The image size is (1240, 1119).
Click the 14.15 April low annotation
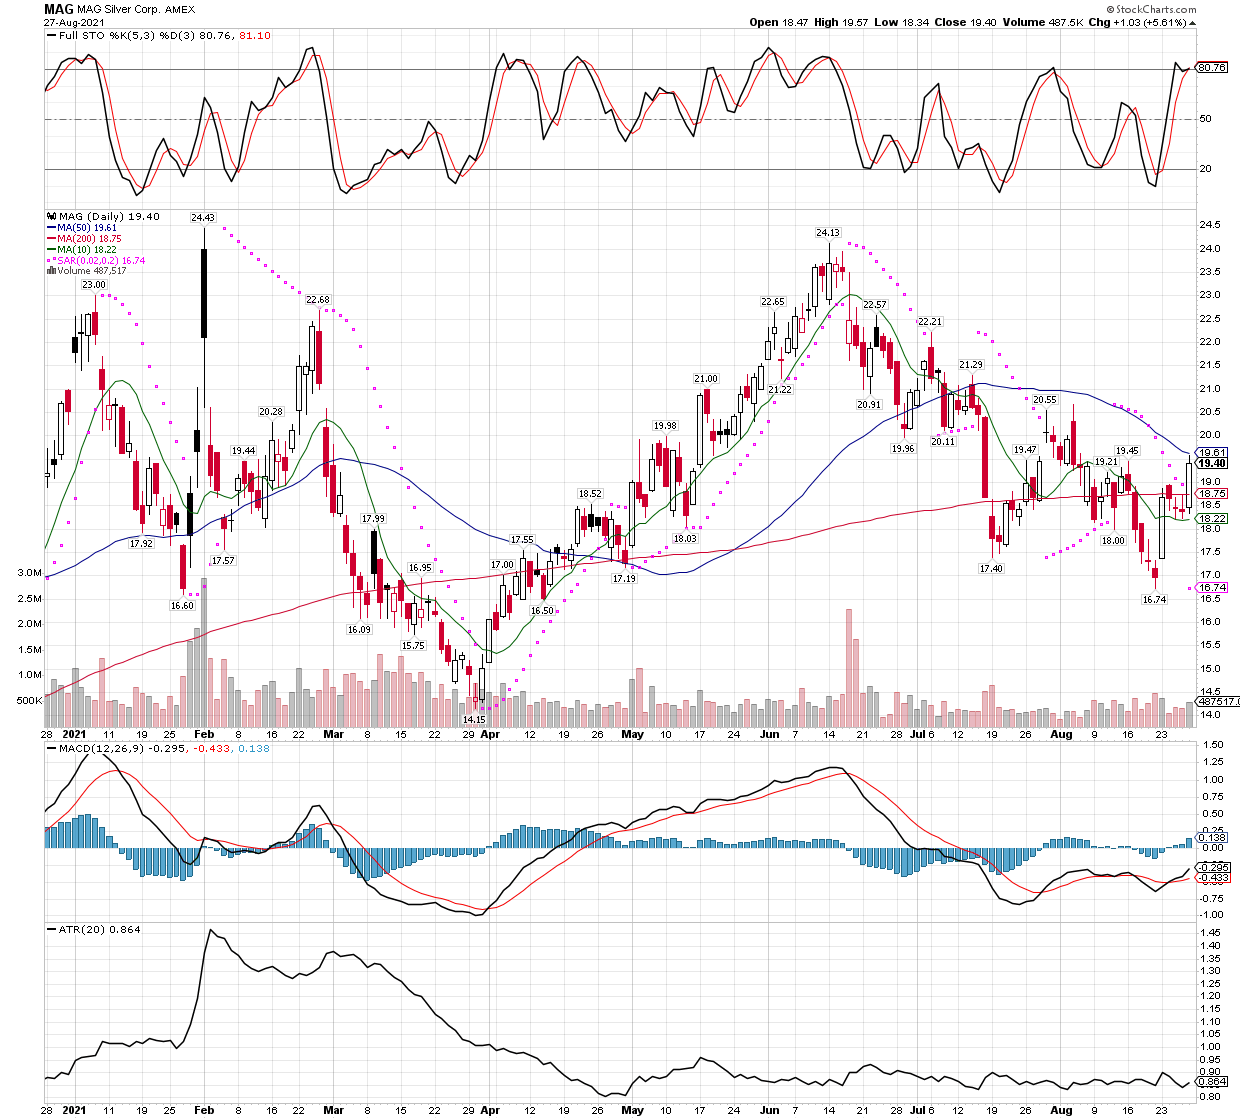pos(473,719)
